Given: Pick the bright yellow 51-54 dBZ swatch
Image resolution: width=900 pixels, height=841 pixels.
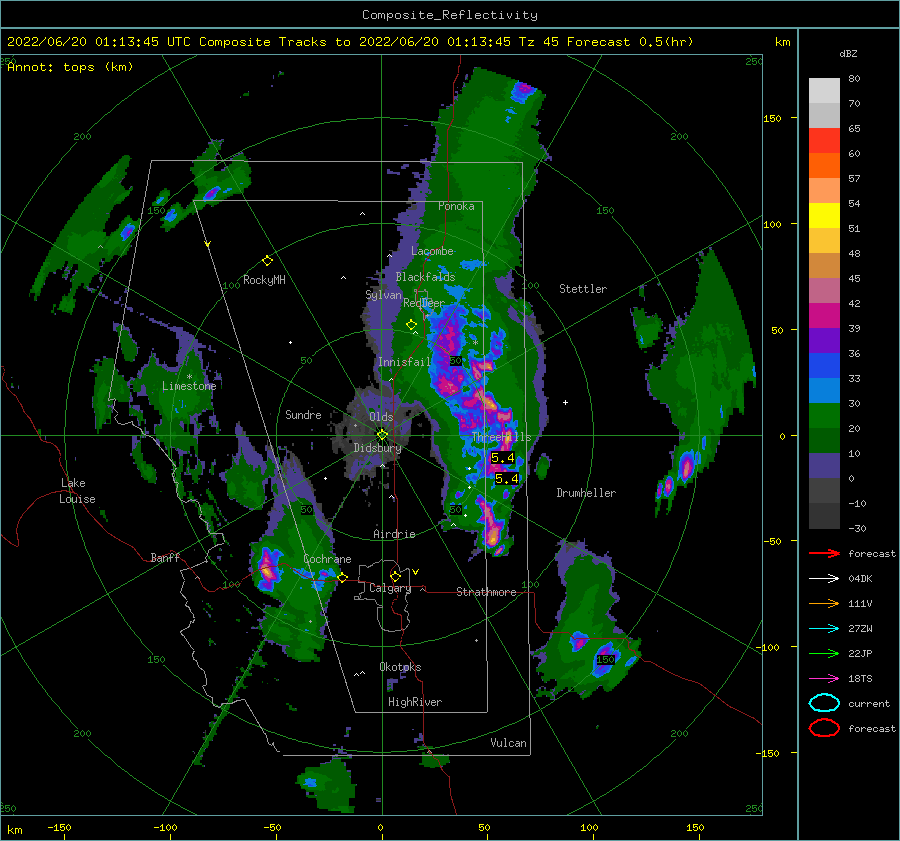Looking at the screenshot, I should point(824,216).
